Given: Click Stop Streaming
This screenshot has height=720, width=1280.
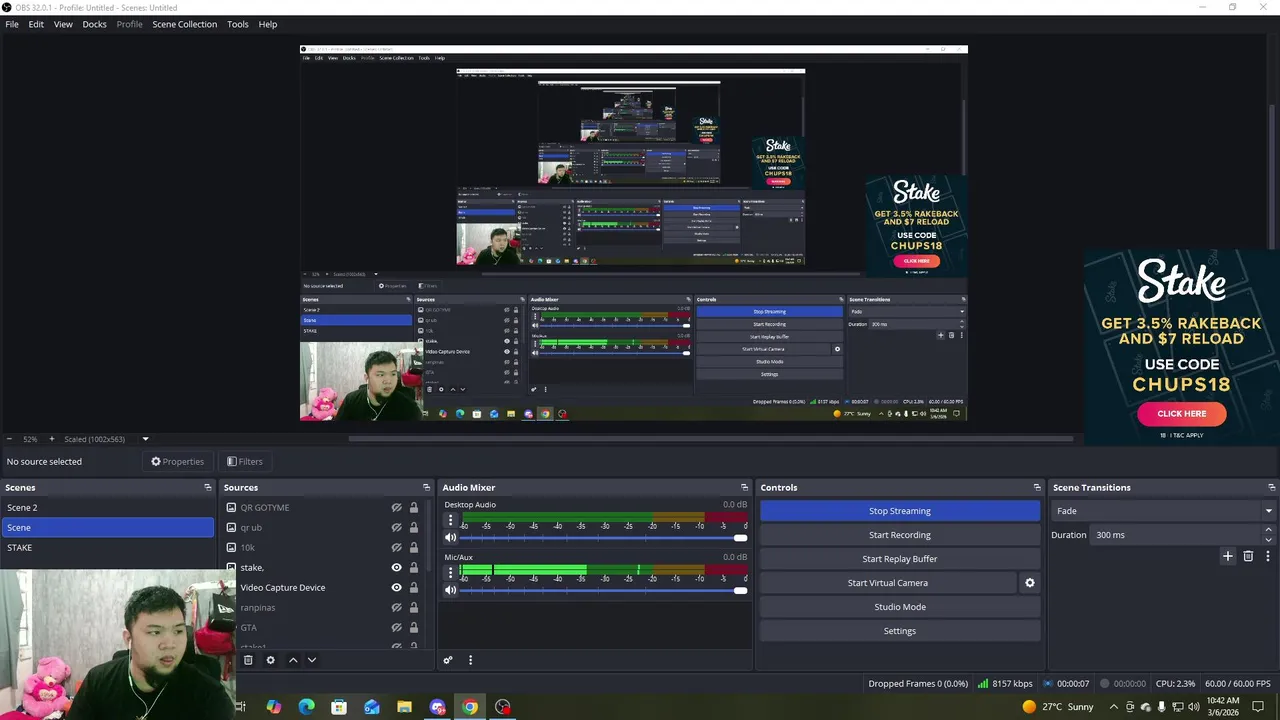Looking at the screenshot, I should [900, 511].
